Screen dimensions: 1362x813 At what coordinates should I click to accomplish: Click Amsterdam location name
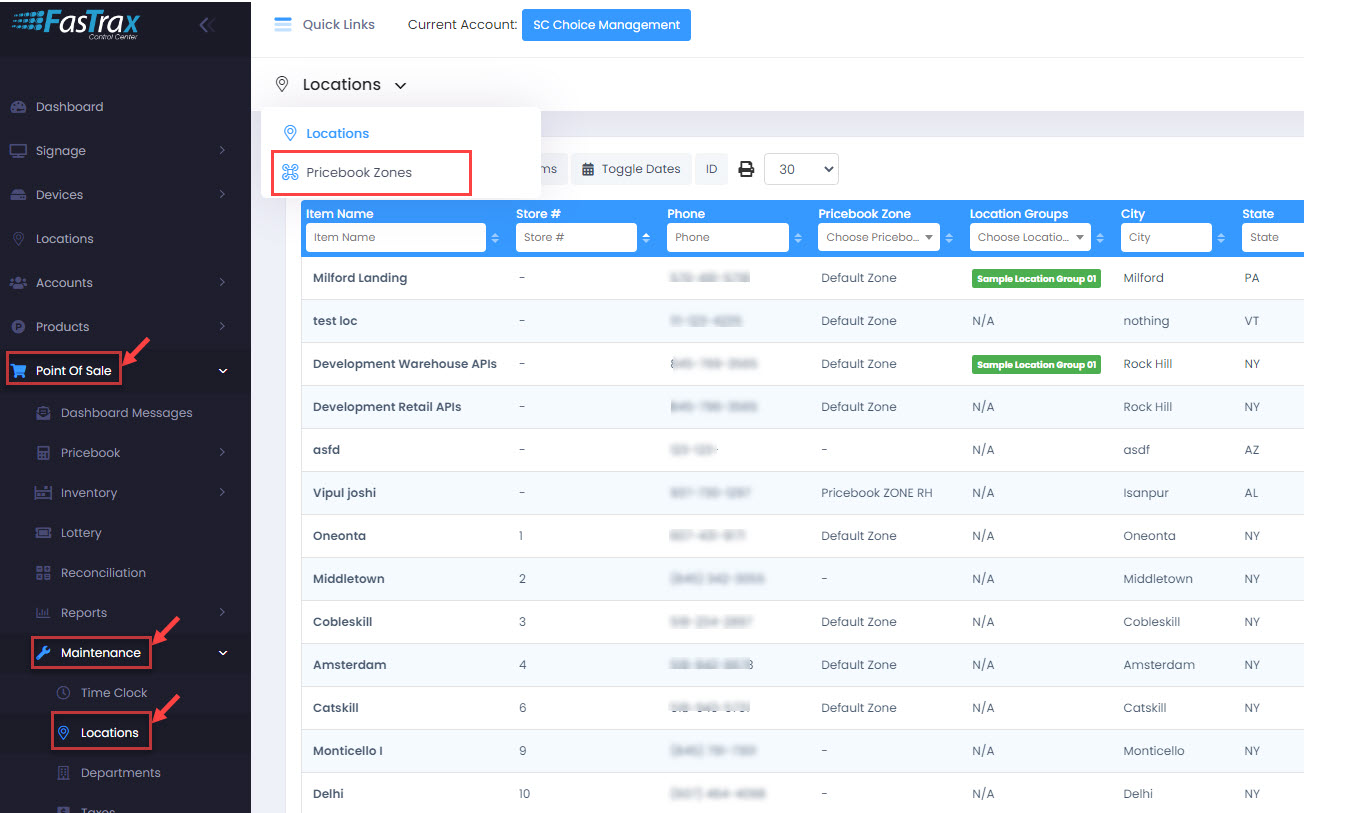pyautogui.click(x=350, y=665)
